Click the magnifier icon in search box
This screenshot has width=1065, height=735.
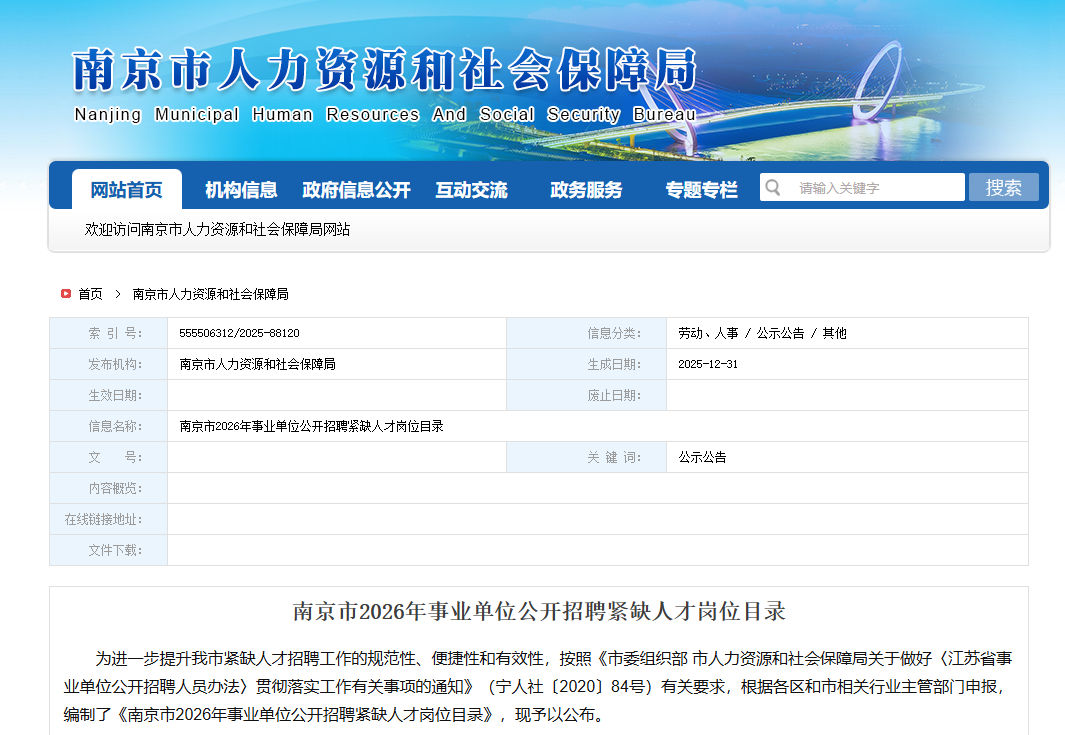(772, 187)
